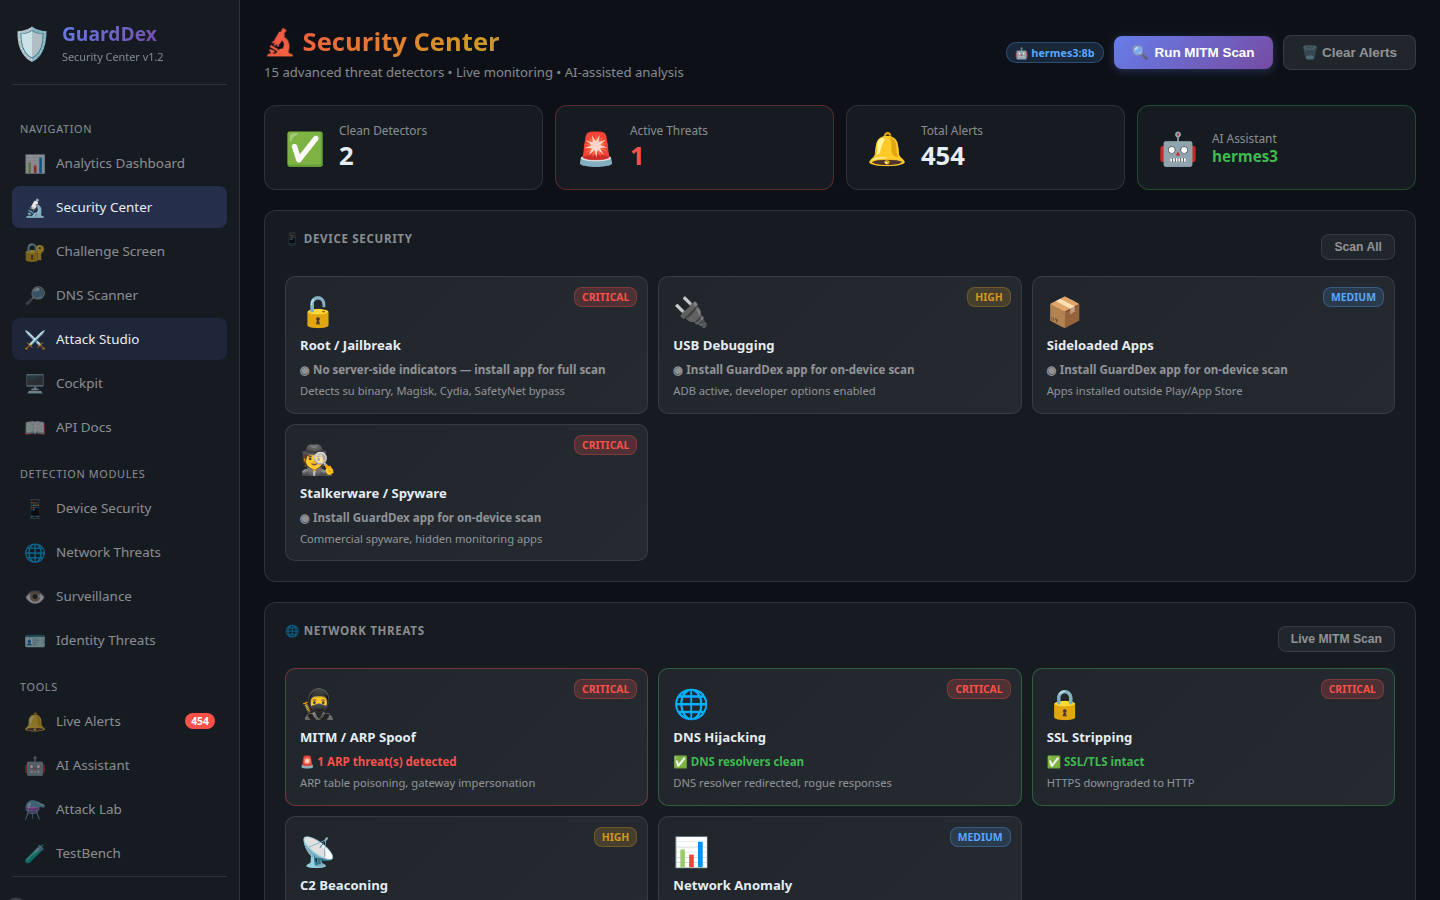Open the Challenge Screen page
The image size is (1440, 900).
119,252
